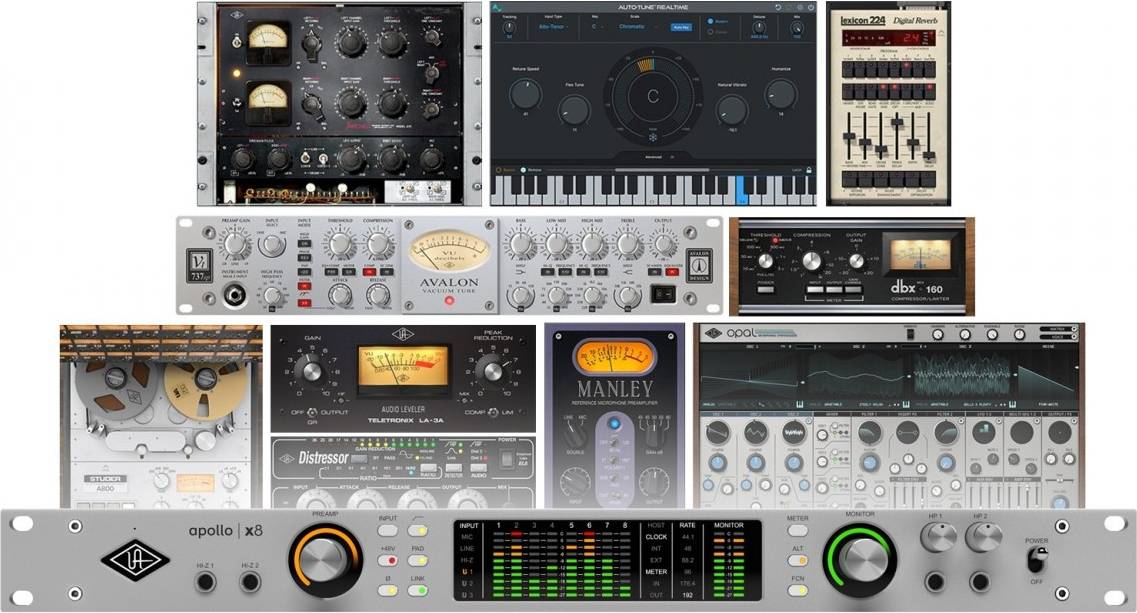
Task: Click the Hi-Z 1 input jack
Action: (205, 582)
